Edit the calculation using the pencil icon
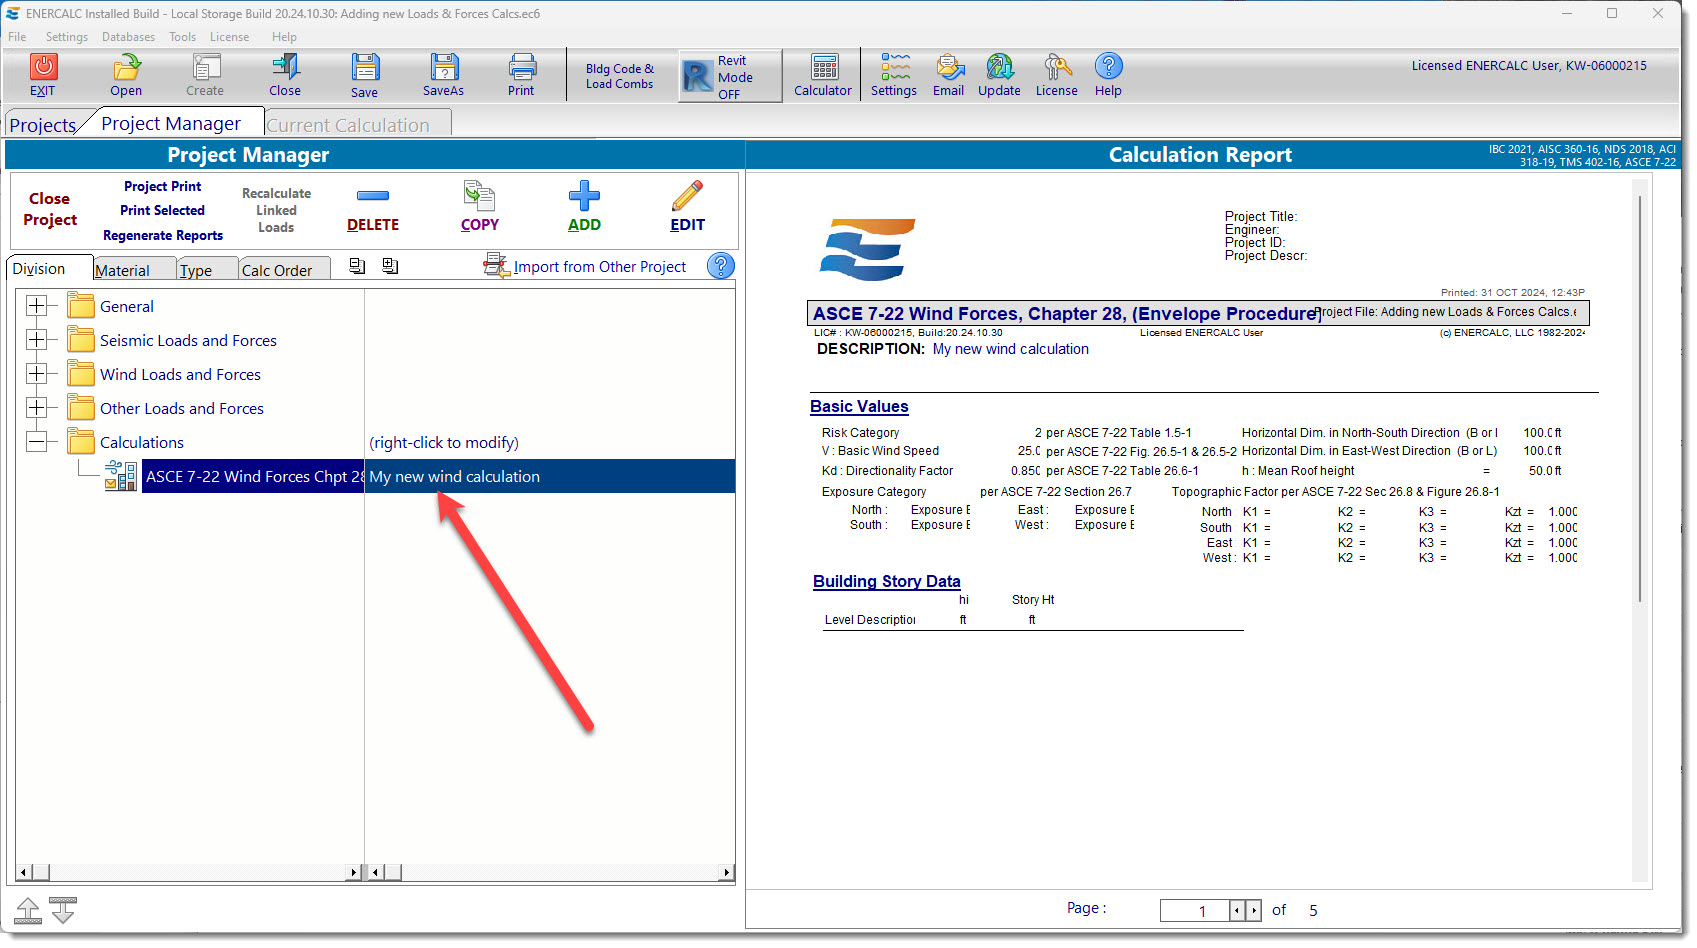The width and height of the screenshot is (1697, 948). (x=687, y=207)
